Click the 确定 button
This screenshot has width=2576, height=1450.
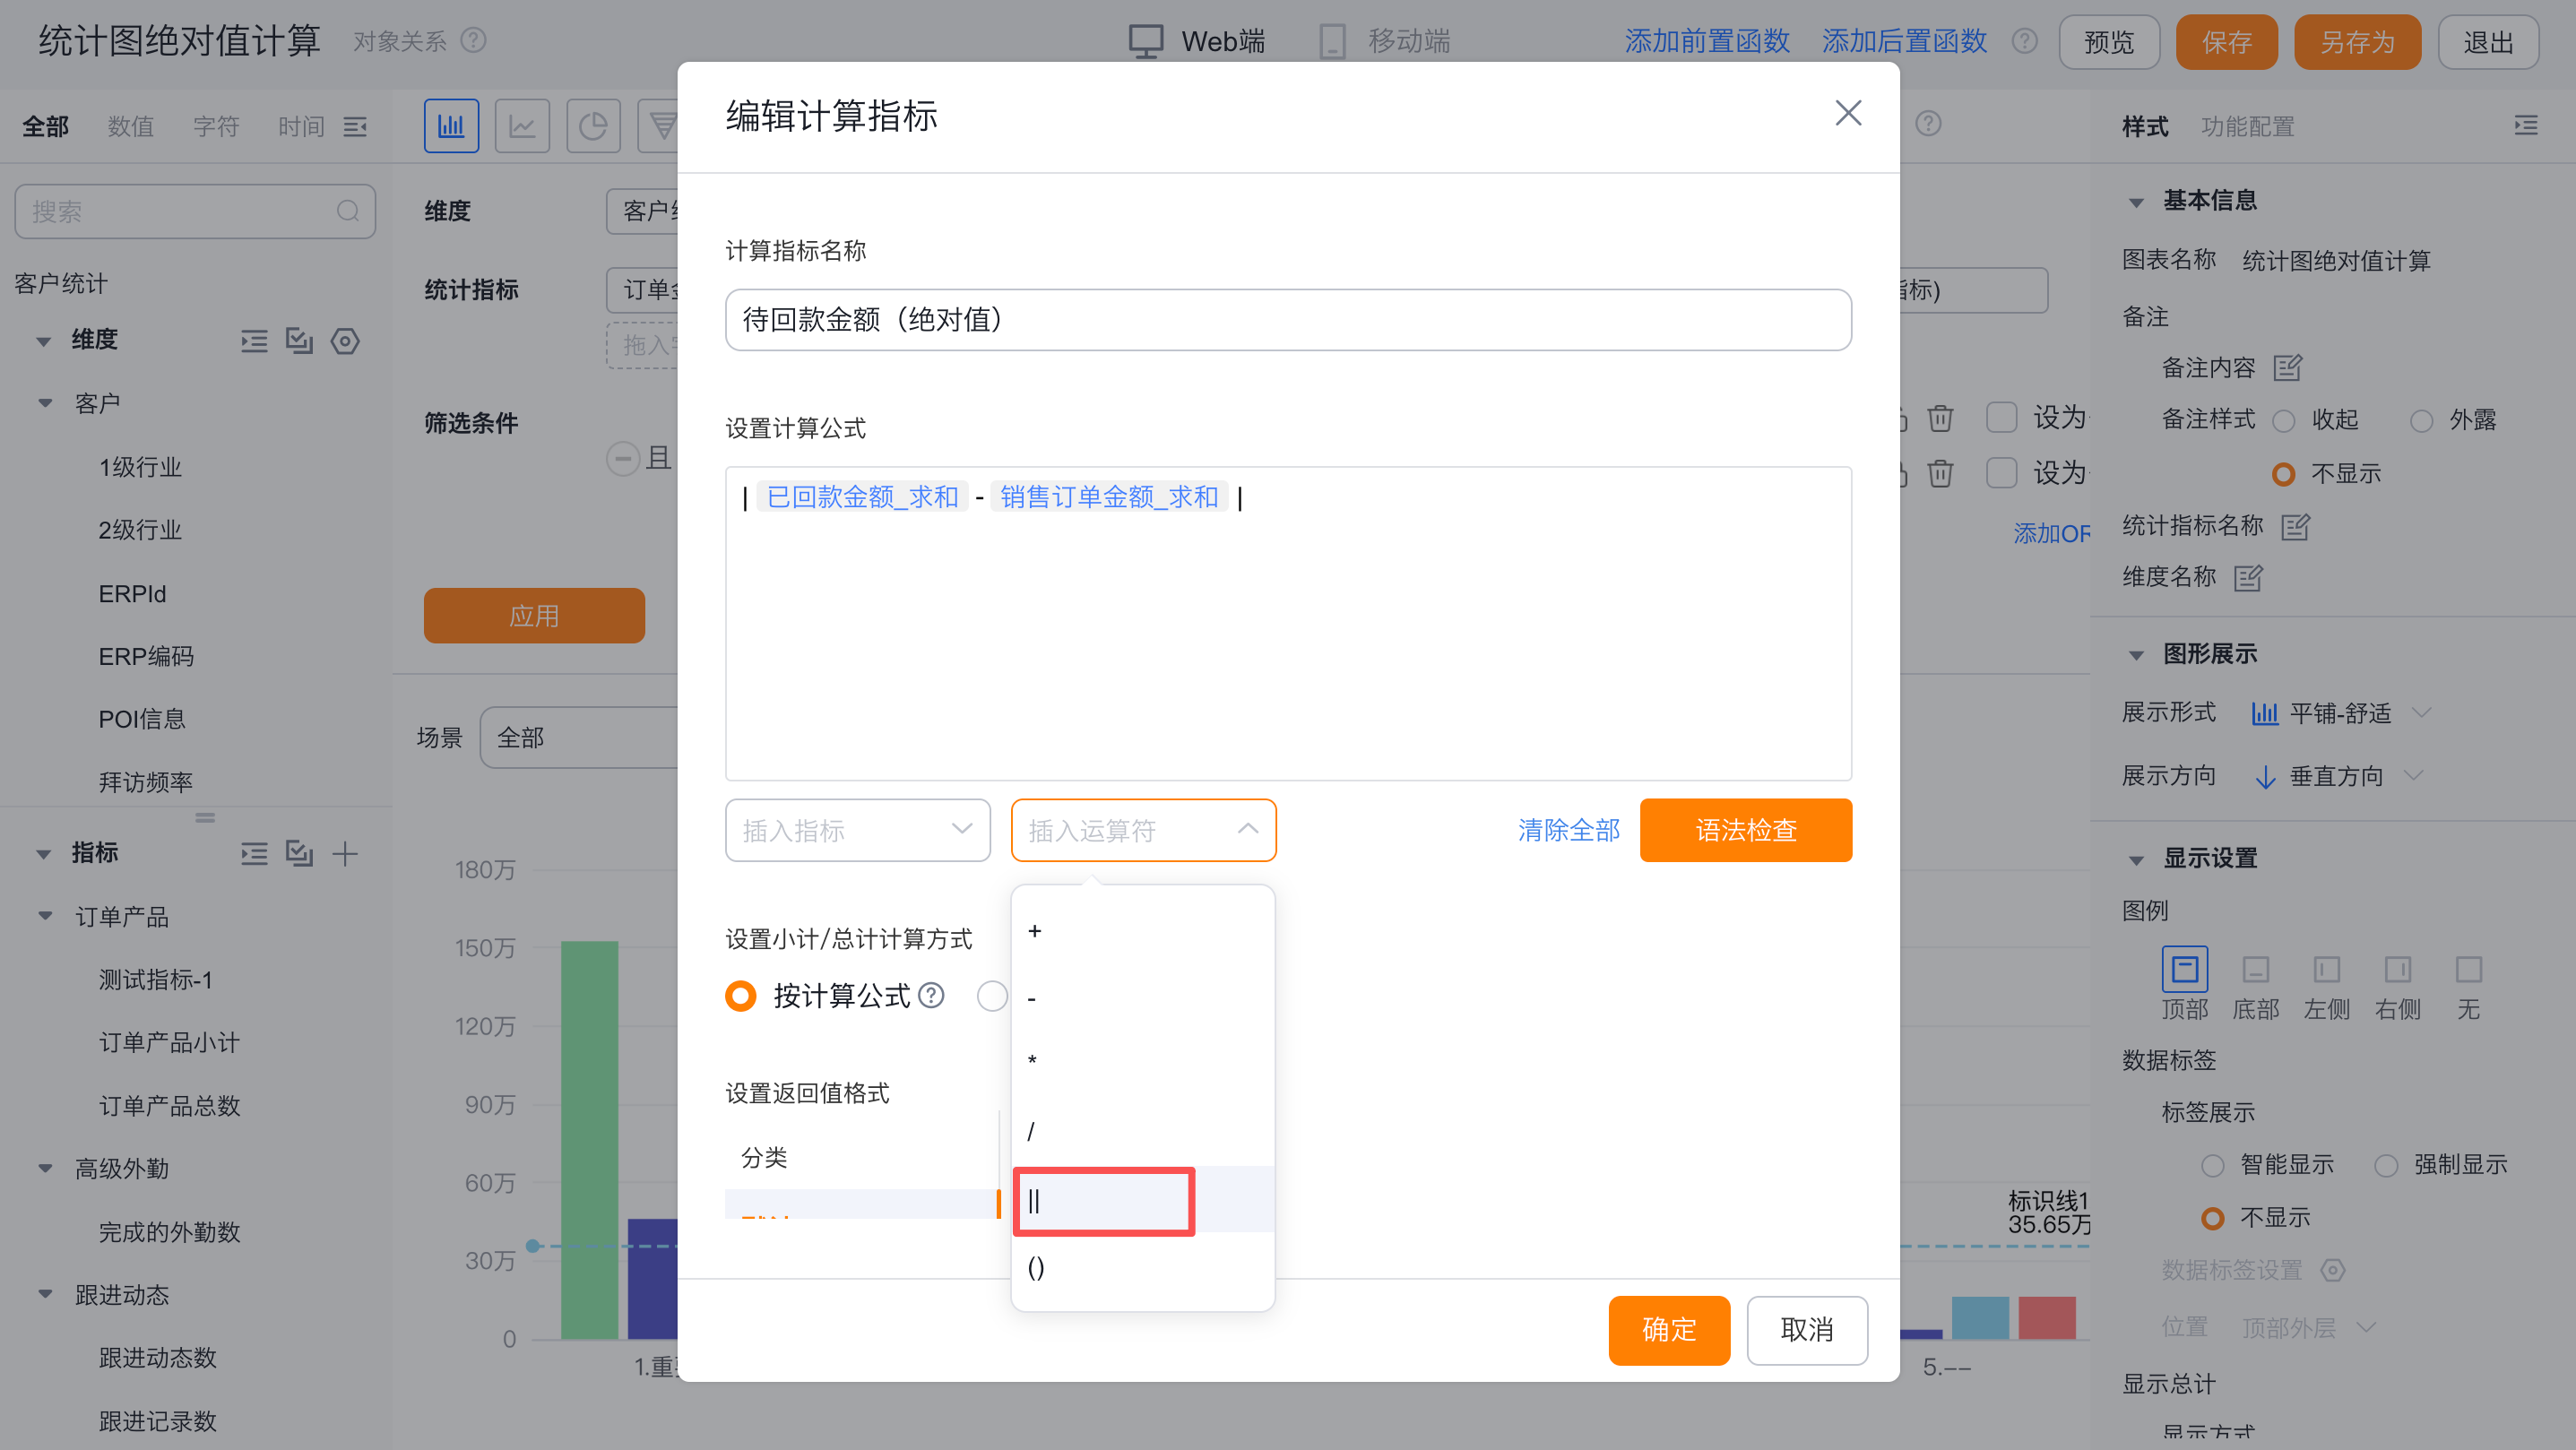pyautogui.click(x=1668, y=1330)
